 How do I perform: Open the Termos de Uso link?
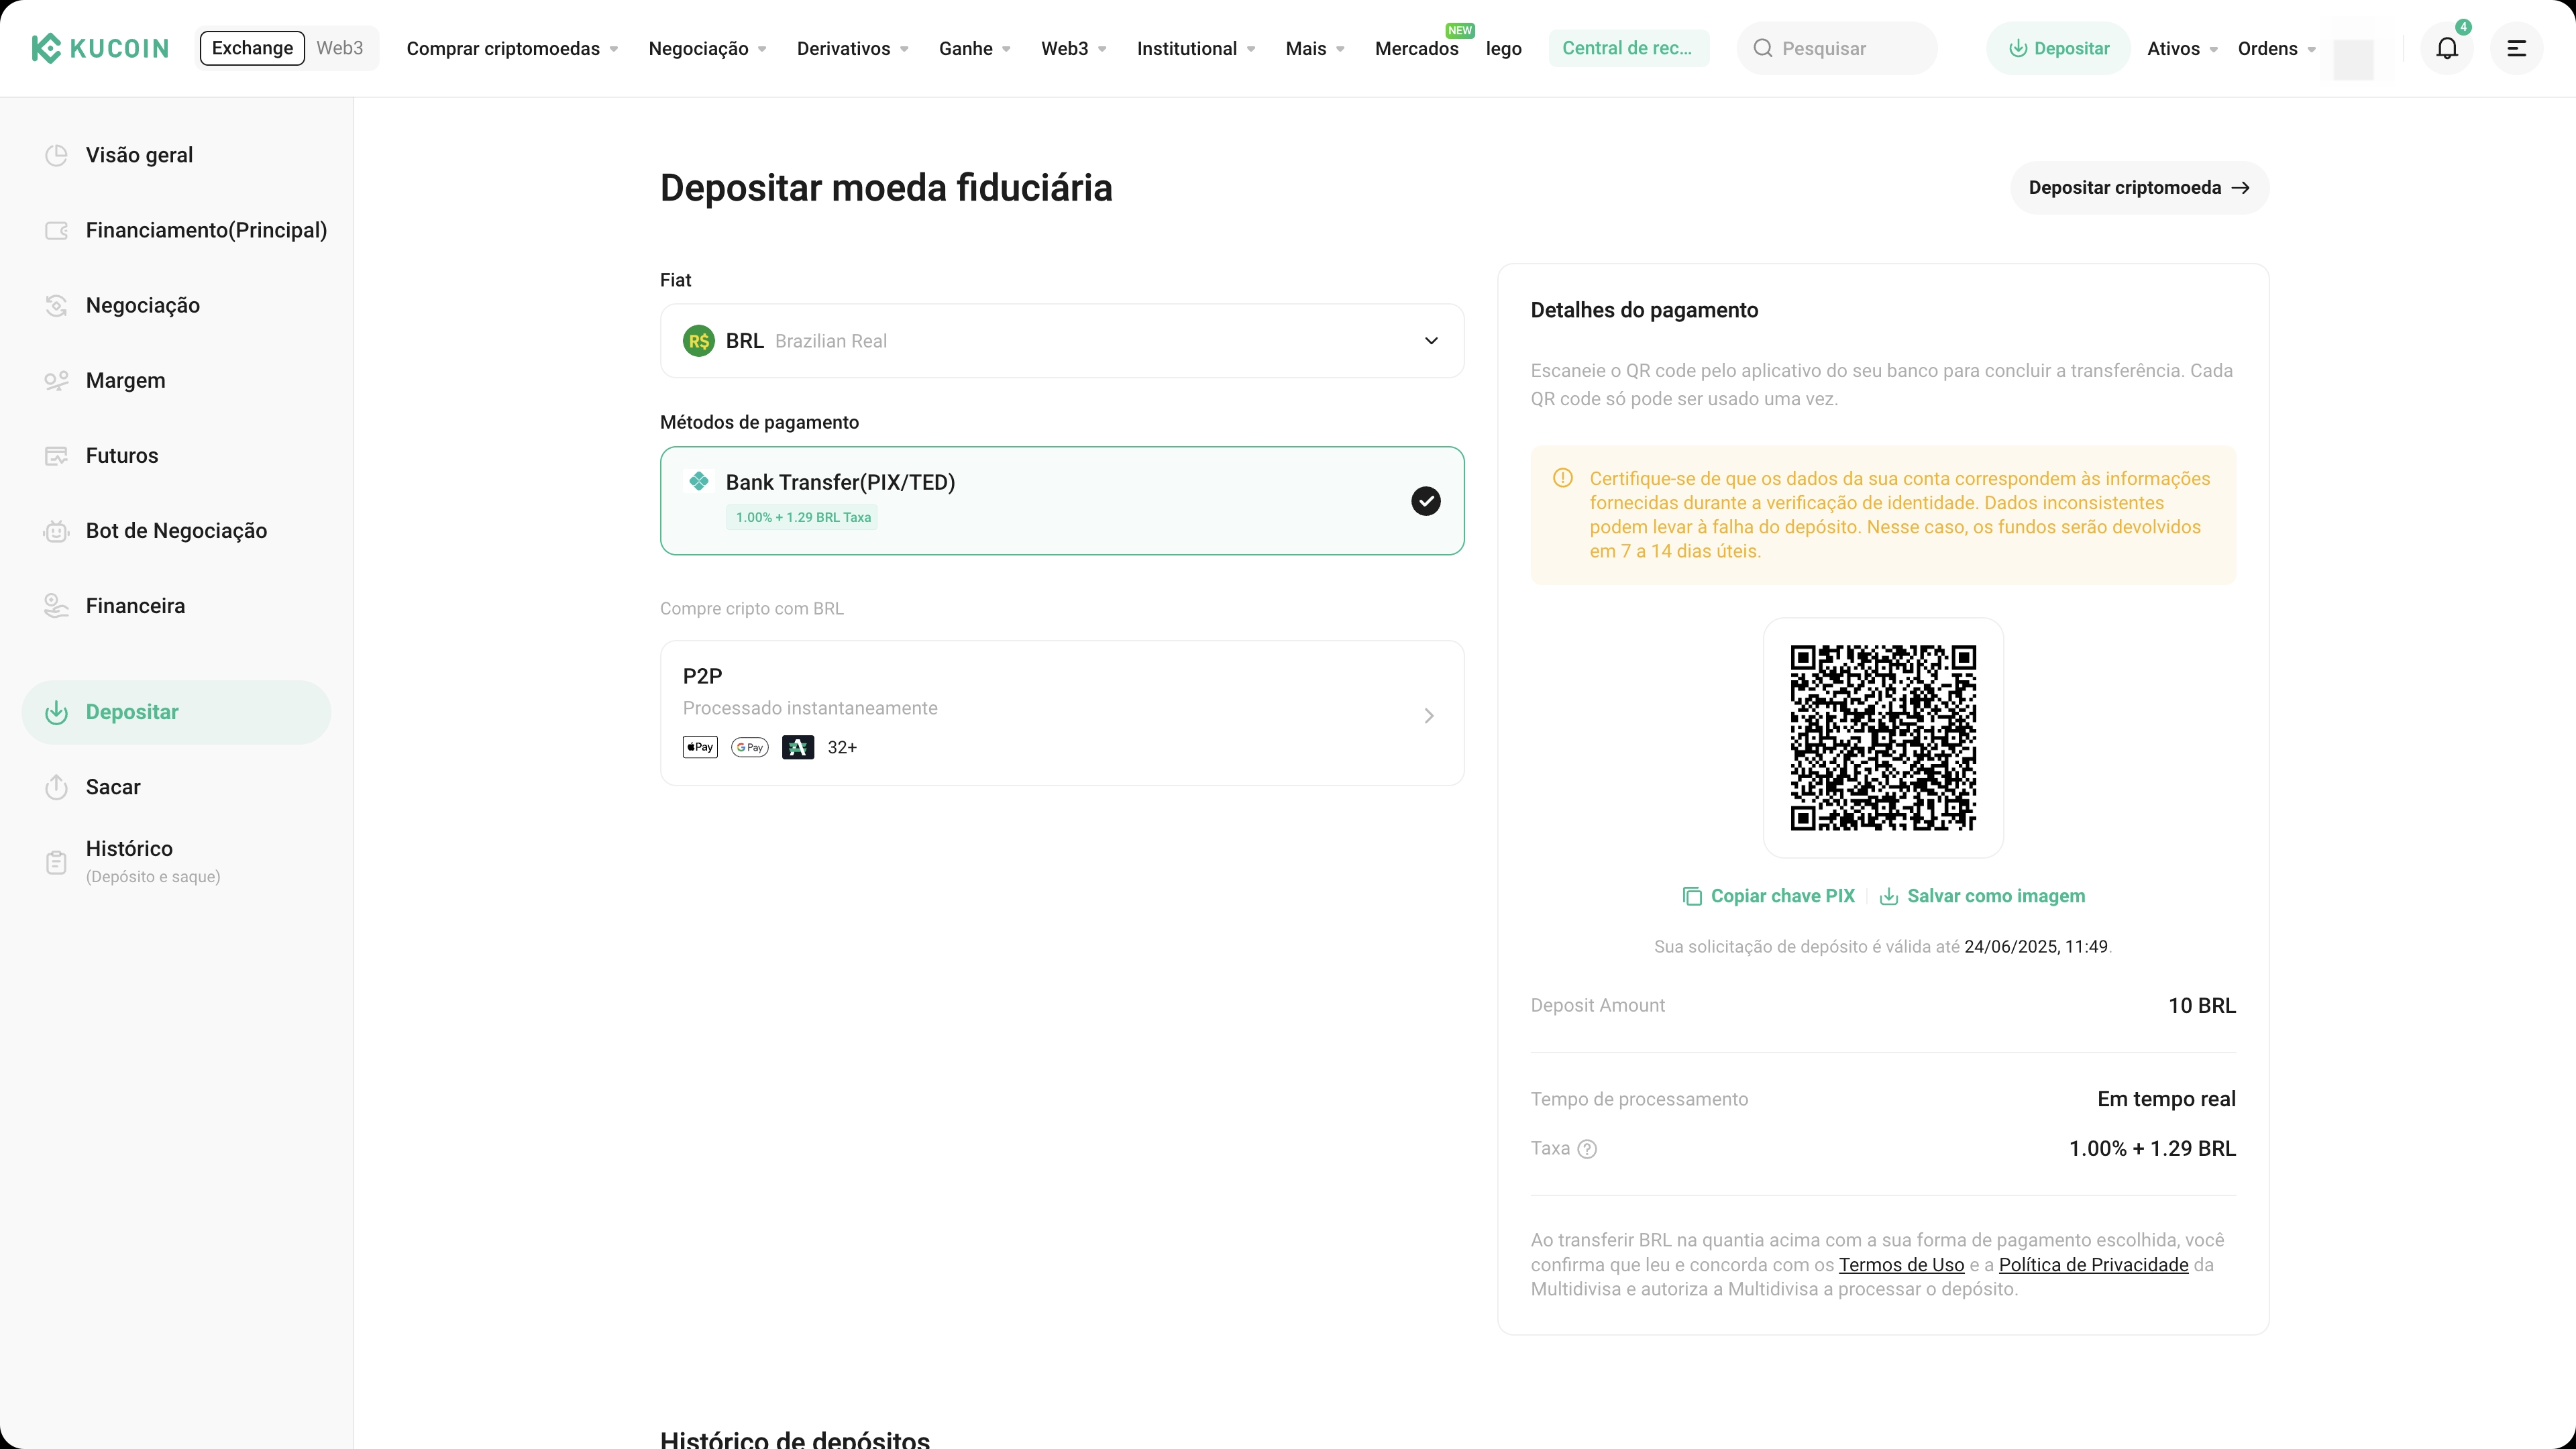click(1901, 1265)
